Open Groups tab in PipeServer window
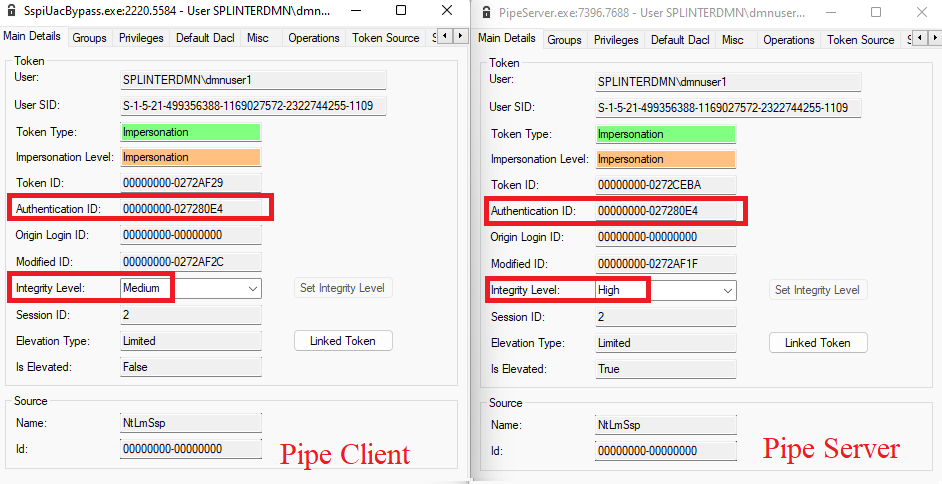 click(x=564, y=40)
